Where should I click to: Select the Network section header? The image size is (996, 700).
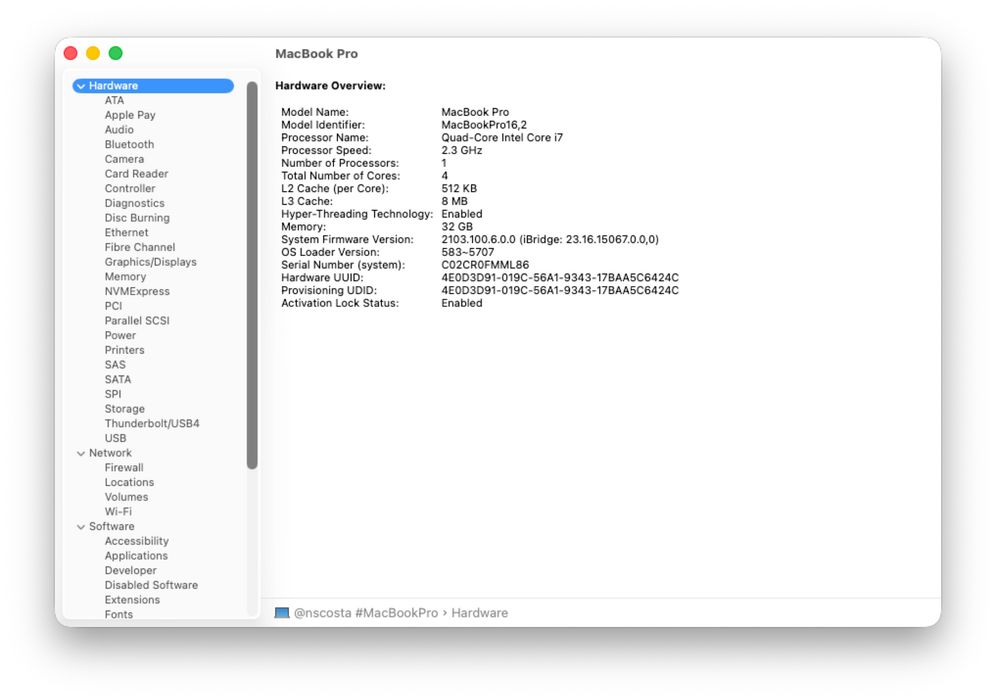click(110, 453)
